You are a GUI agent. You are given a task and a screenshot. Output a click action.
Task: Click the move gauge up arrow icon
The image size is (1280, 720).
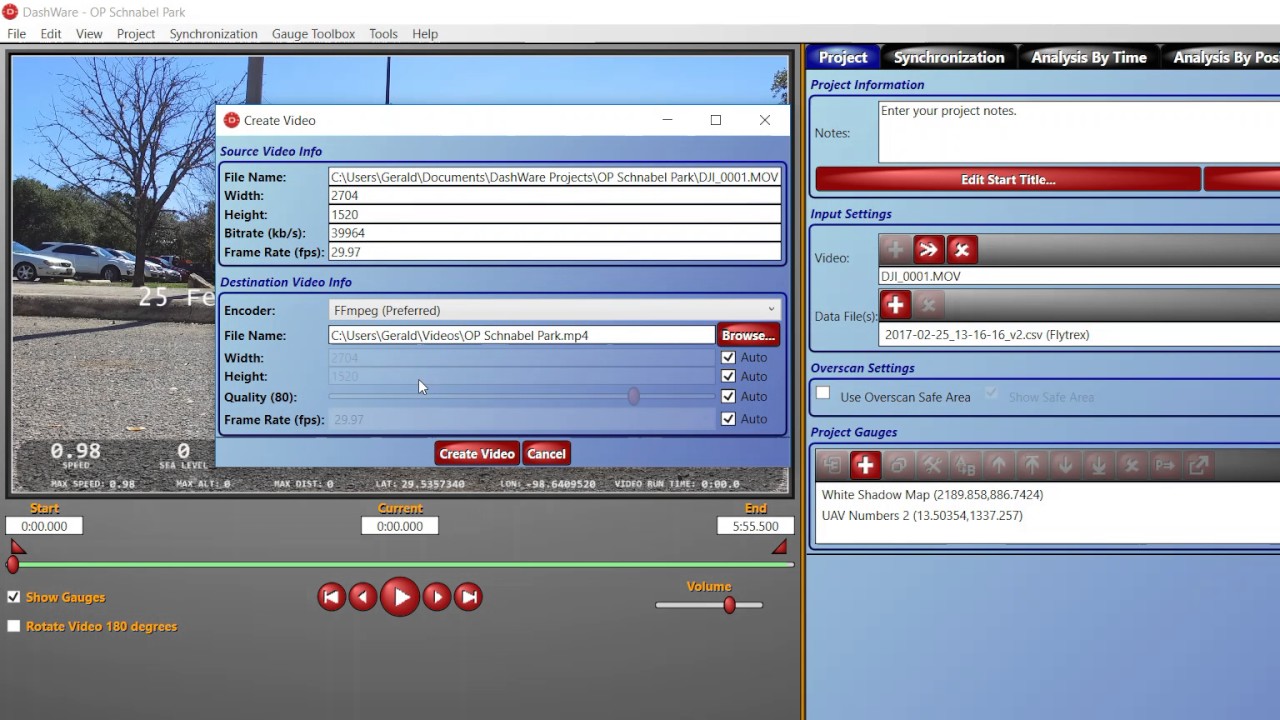pyautogui.click(x=998, y=464)
